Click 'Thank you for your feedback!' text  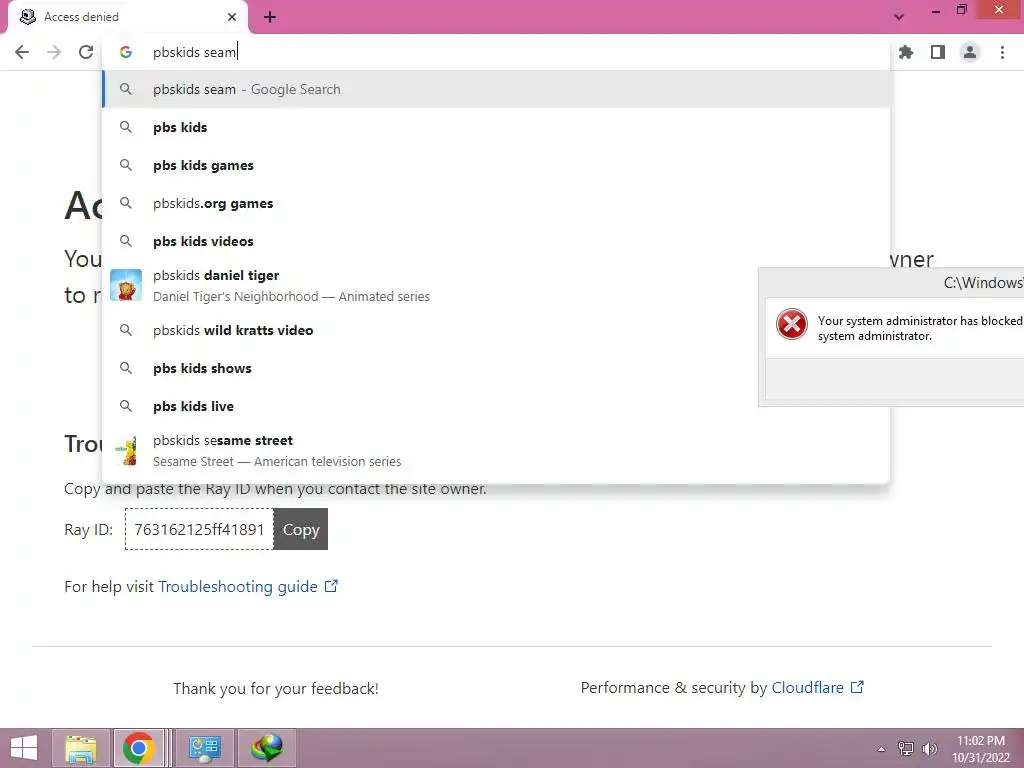click(276, 688)
